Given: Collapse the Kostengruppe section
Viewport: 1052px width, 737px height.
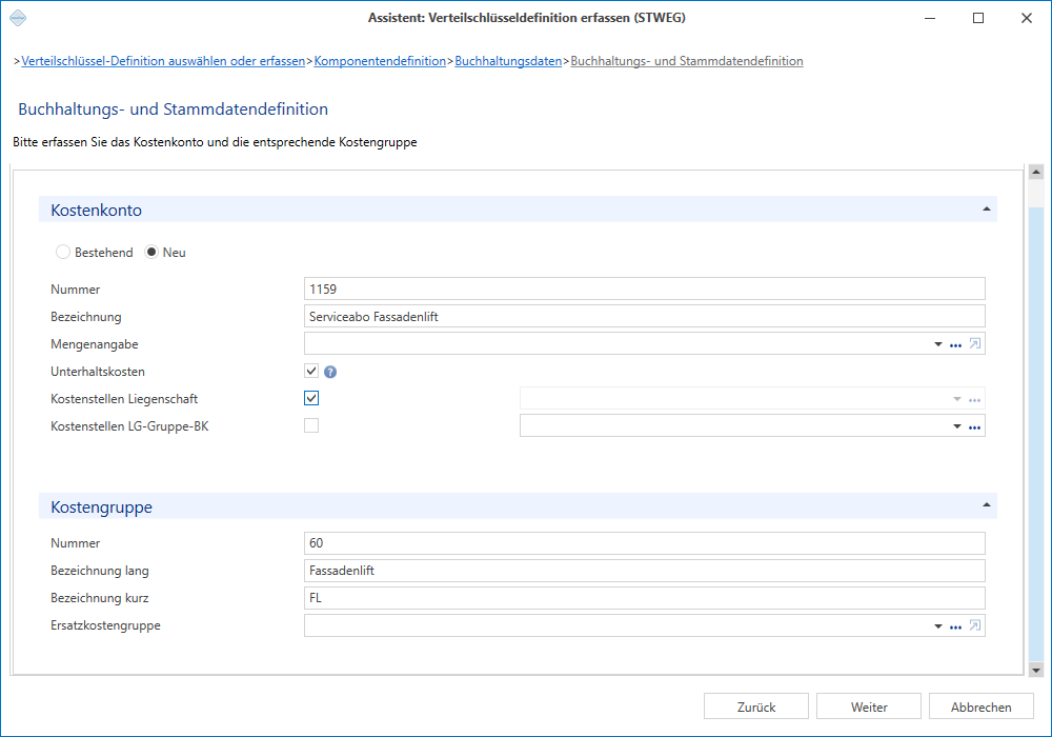Looking at the screenshot, I should click(986, 505).
